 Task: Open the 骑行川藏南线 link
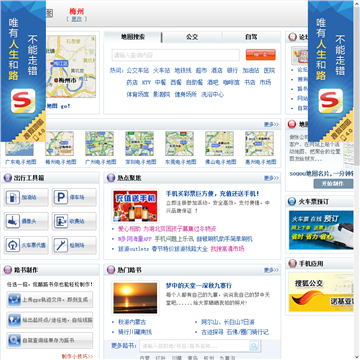(135, 332)
